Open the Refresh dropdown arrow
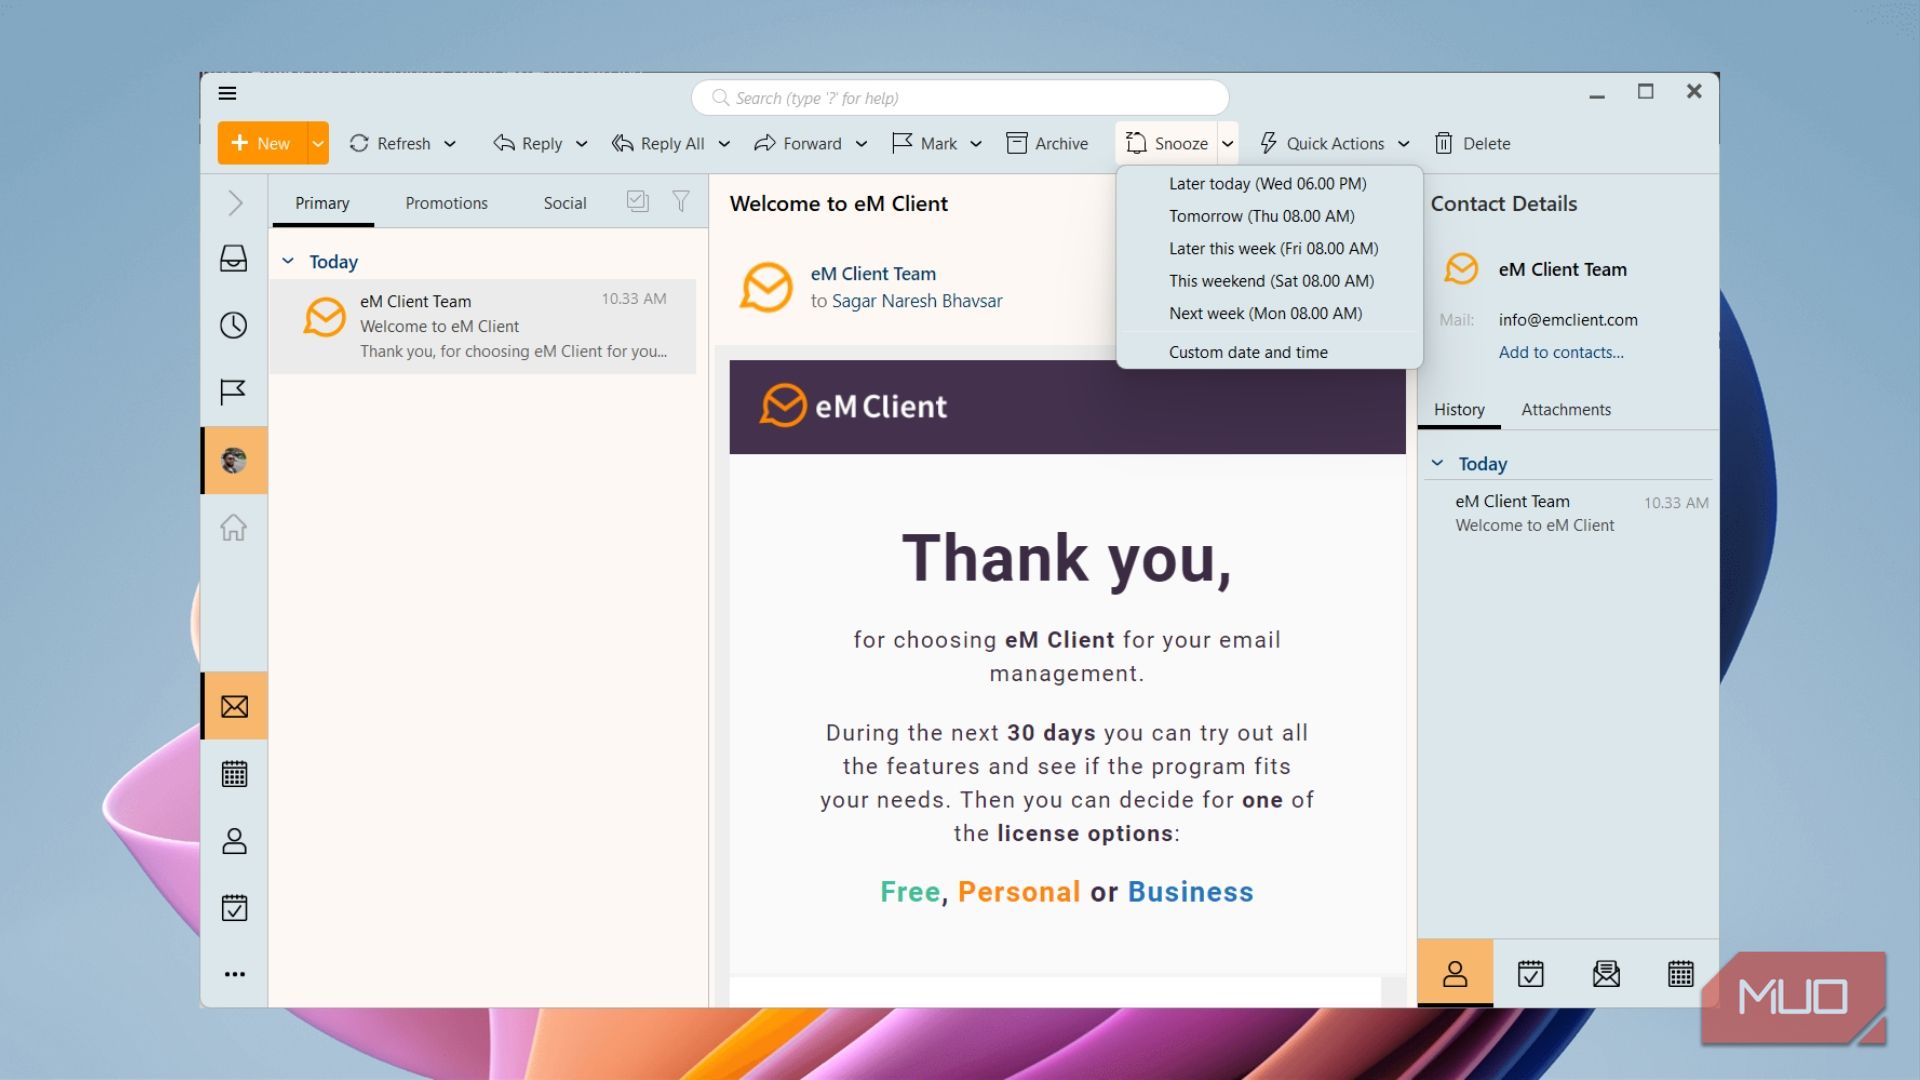The image size is (1920, 1080). 450,144
